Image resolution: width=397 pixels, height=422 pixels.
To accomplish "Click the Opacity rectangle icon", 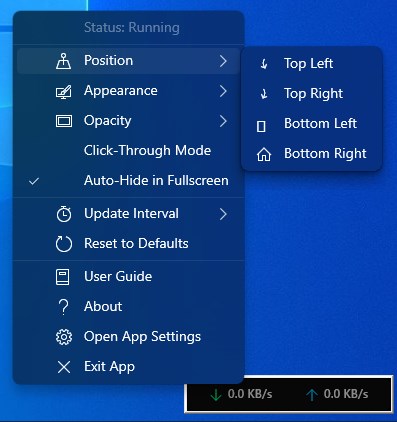I will 63,121.
